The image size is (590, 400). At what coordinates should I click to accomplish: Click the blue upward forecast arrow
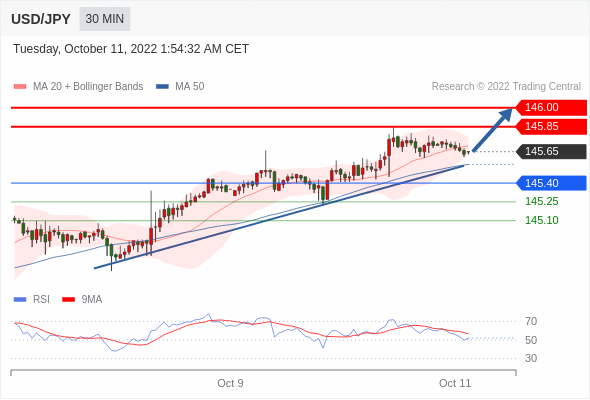pos(492,130)
